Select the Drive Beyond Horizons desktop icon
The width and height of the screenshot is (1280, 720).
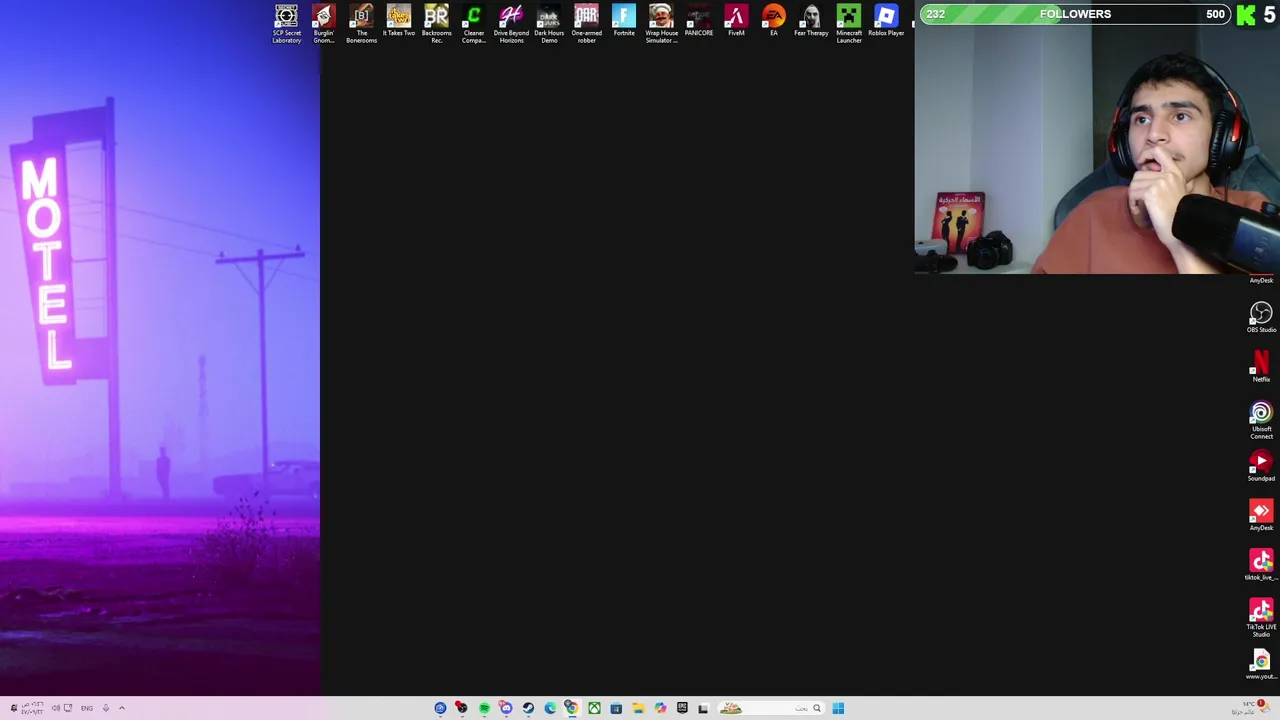511,24
